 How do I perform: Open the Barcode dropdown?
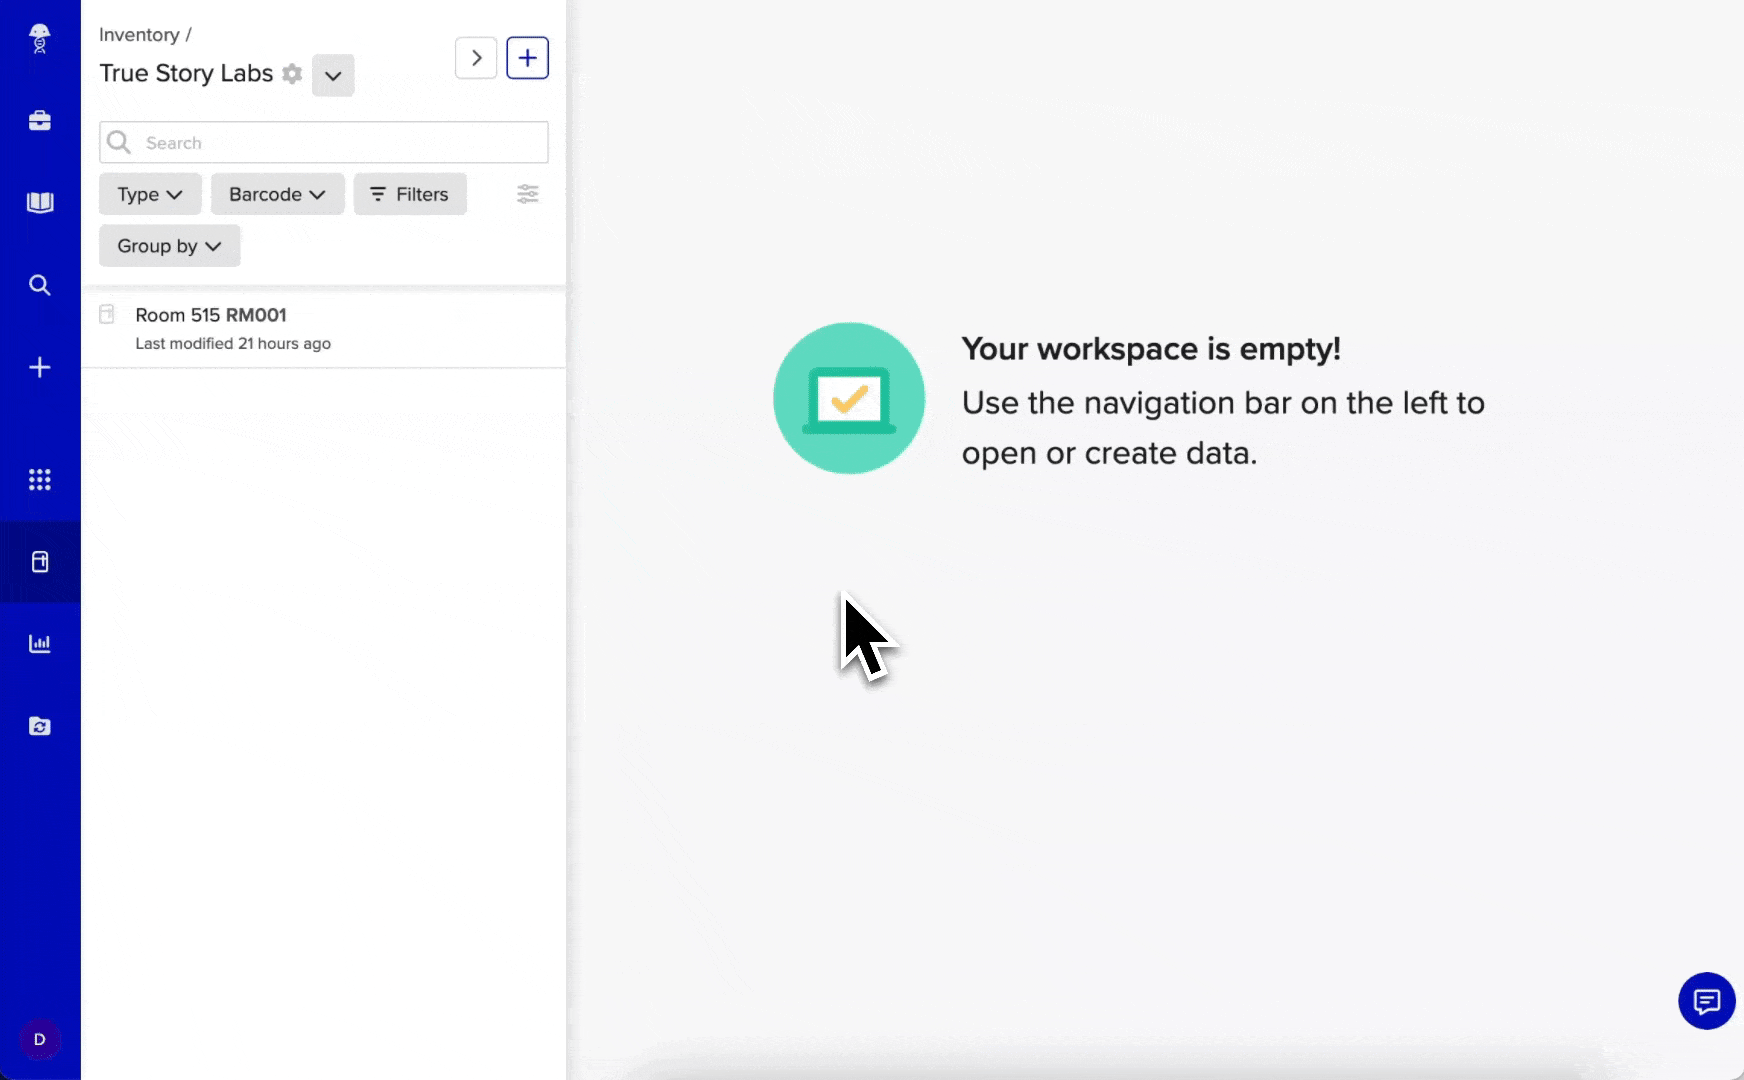click(277, 194)
